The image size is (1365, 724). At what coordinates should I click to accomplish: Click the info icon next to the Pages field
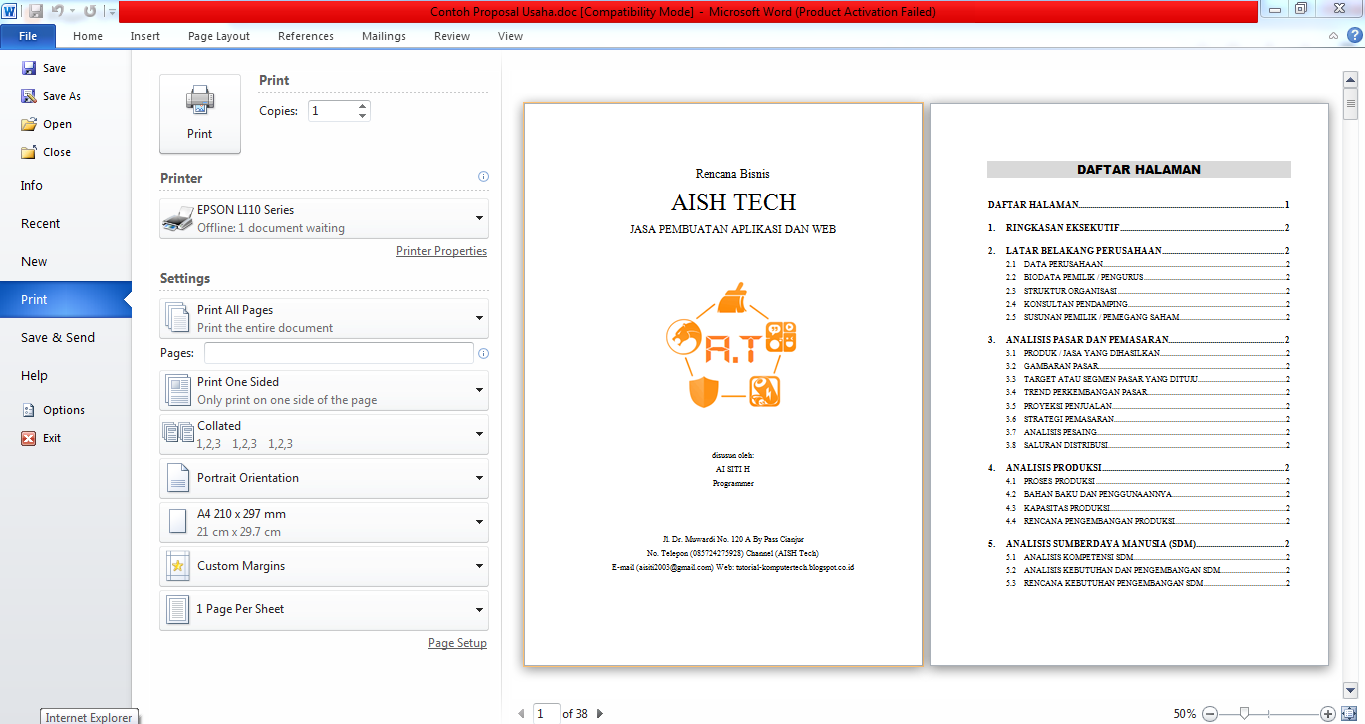pos(483,353)
